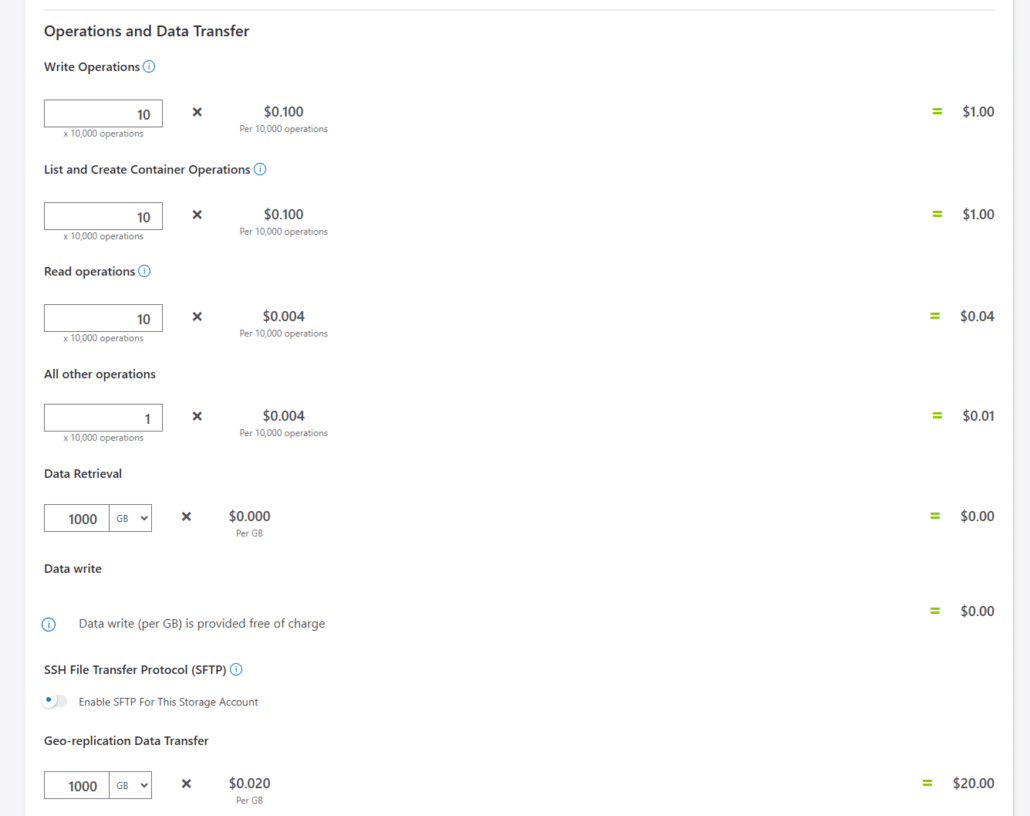The height and width of the screenshot is (816, 1030).
Task: View List and Create Container Operations info icon
Action: (x=260, y=169)
